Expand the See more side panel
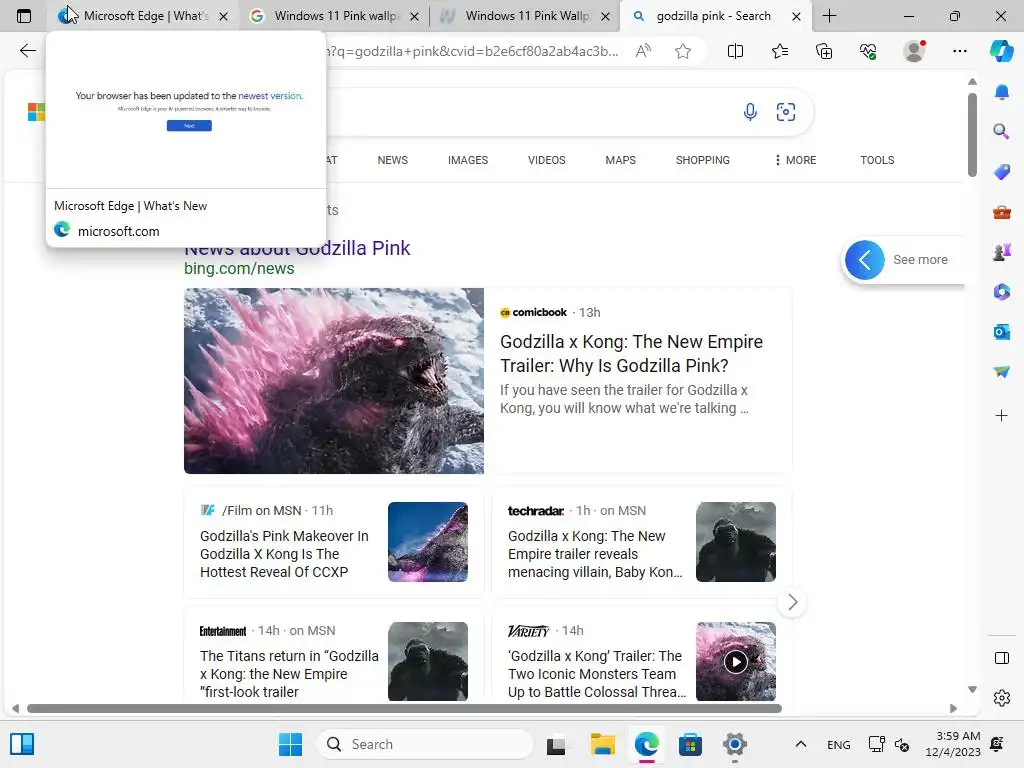The height and width of the screenshot is (768, 1024). (x=903, y=260)
